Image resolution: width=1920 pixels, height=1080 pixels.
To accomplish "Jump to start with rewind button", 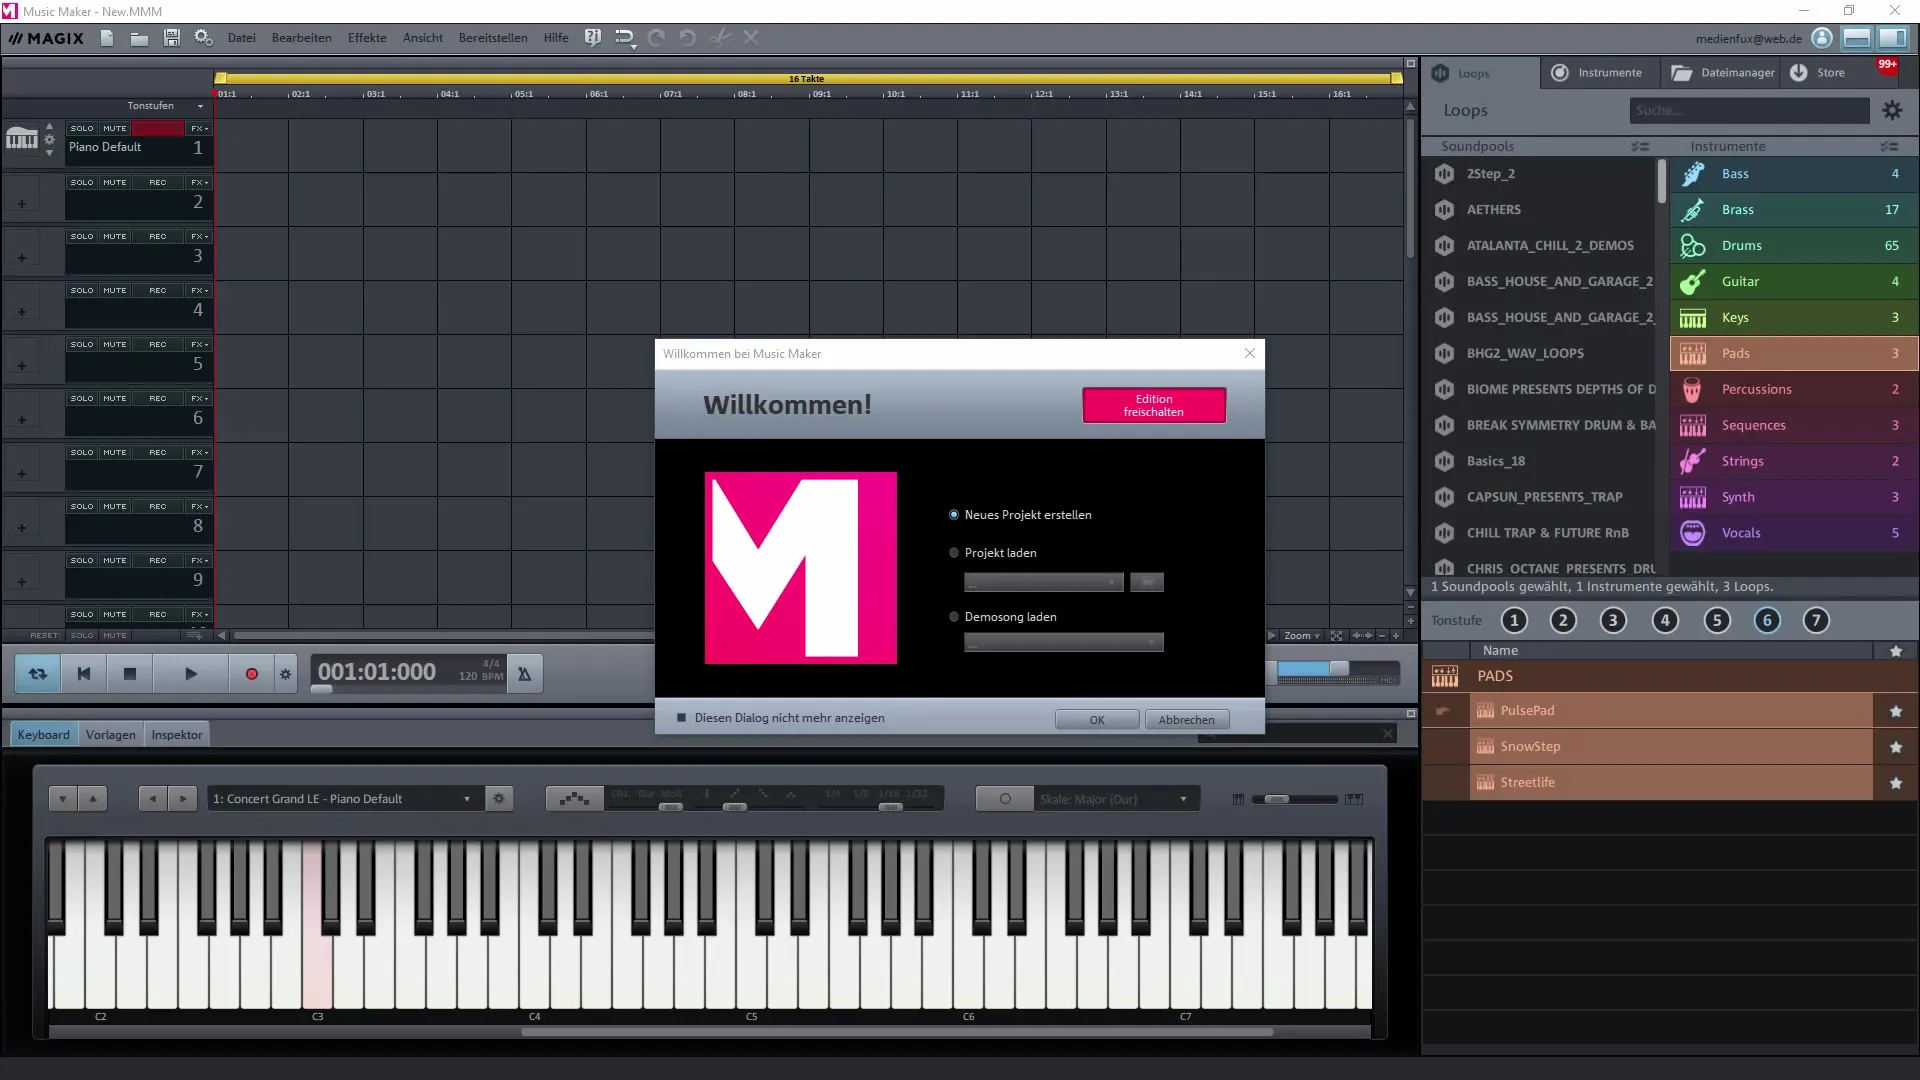I will tap(84, 674).
